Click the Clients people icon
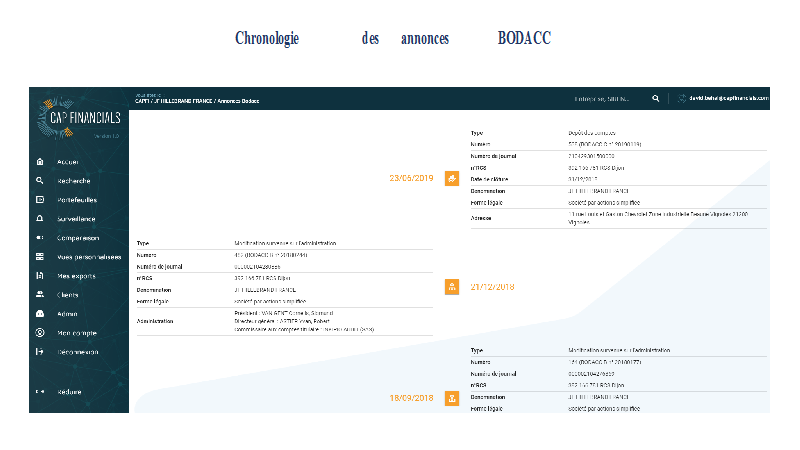The height and width of the screenshot is (450, 800). [x=39, y=294]
